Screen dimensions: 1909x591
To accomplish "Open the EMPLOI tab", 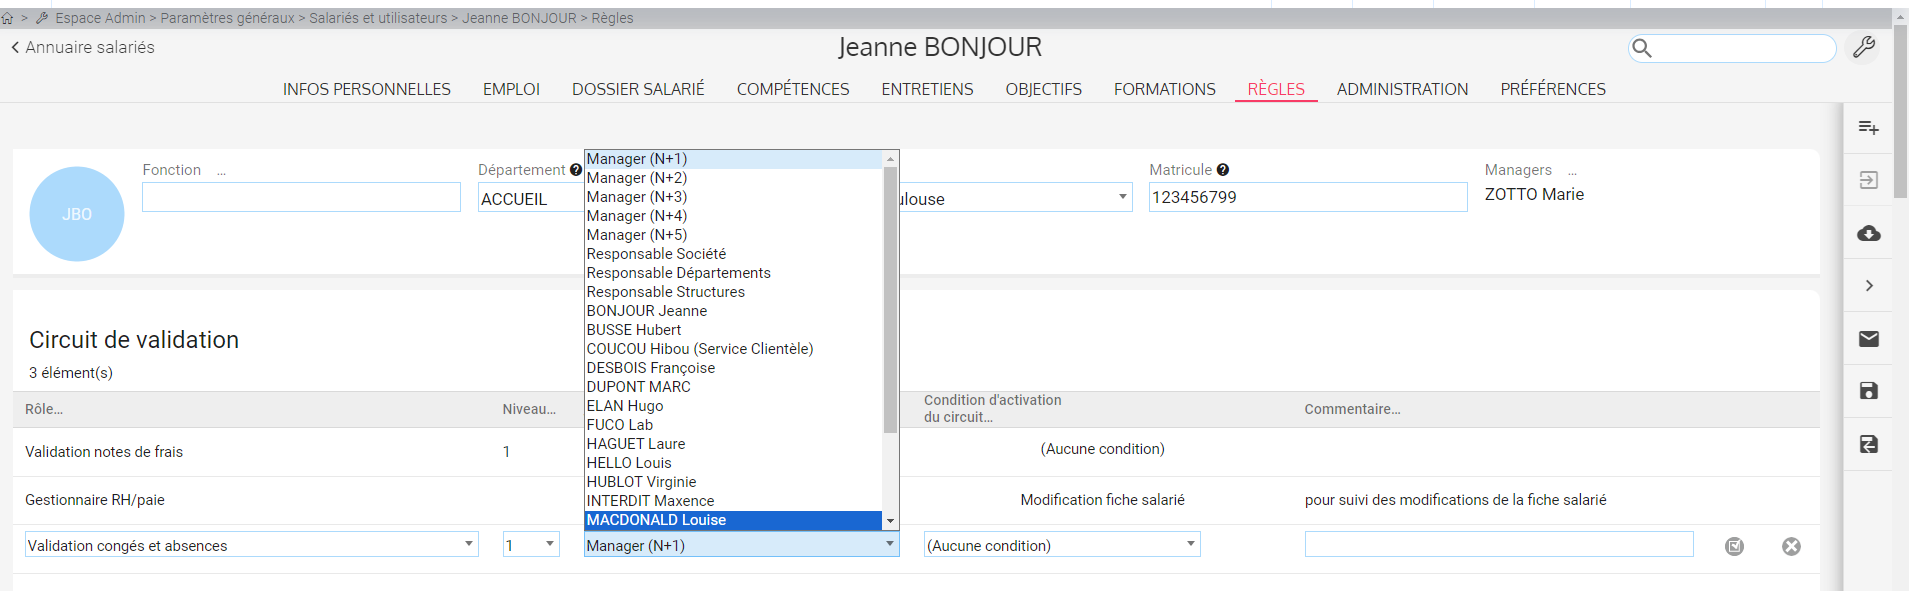I will (511, 89).
